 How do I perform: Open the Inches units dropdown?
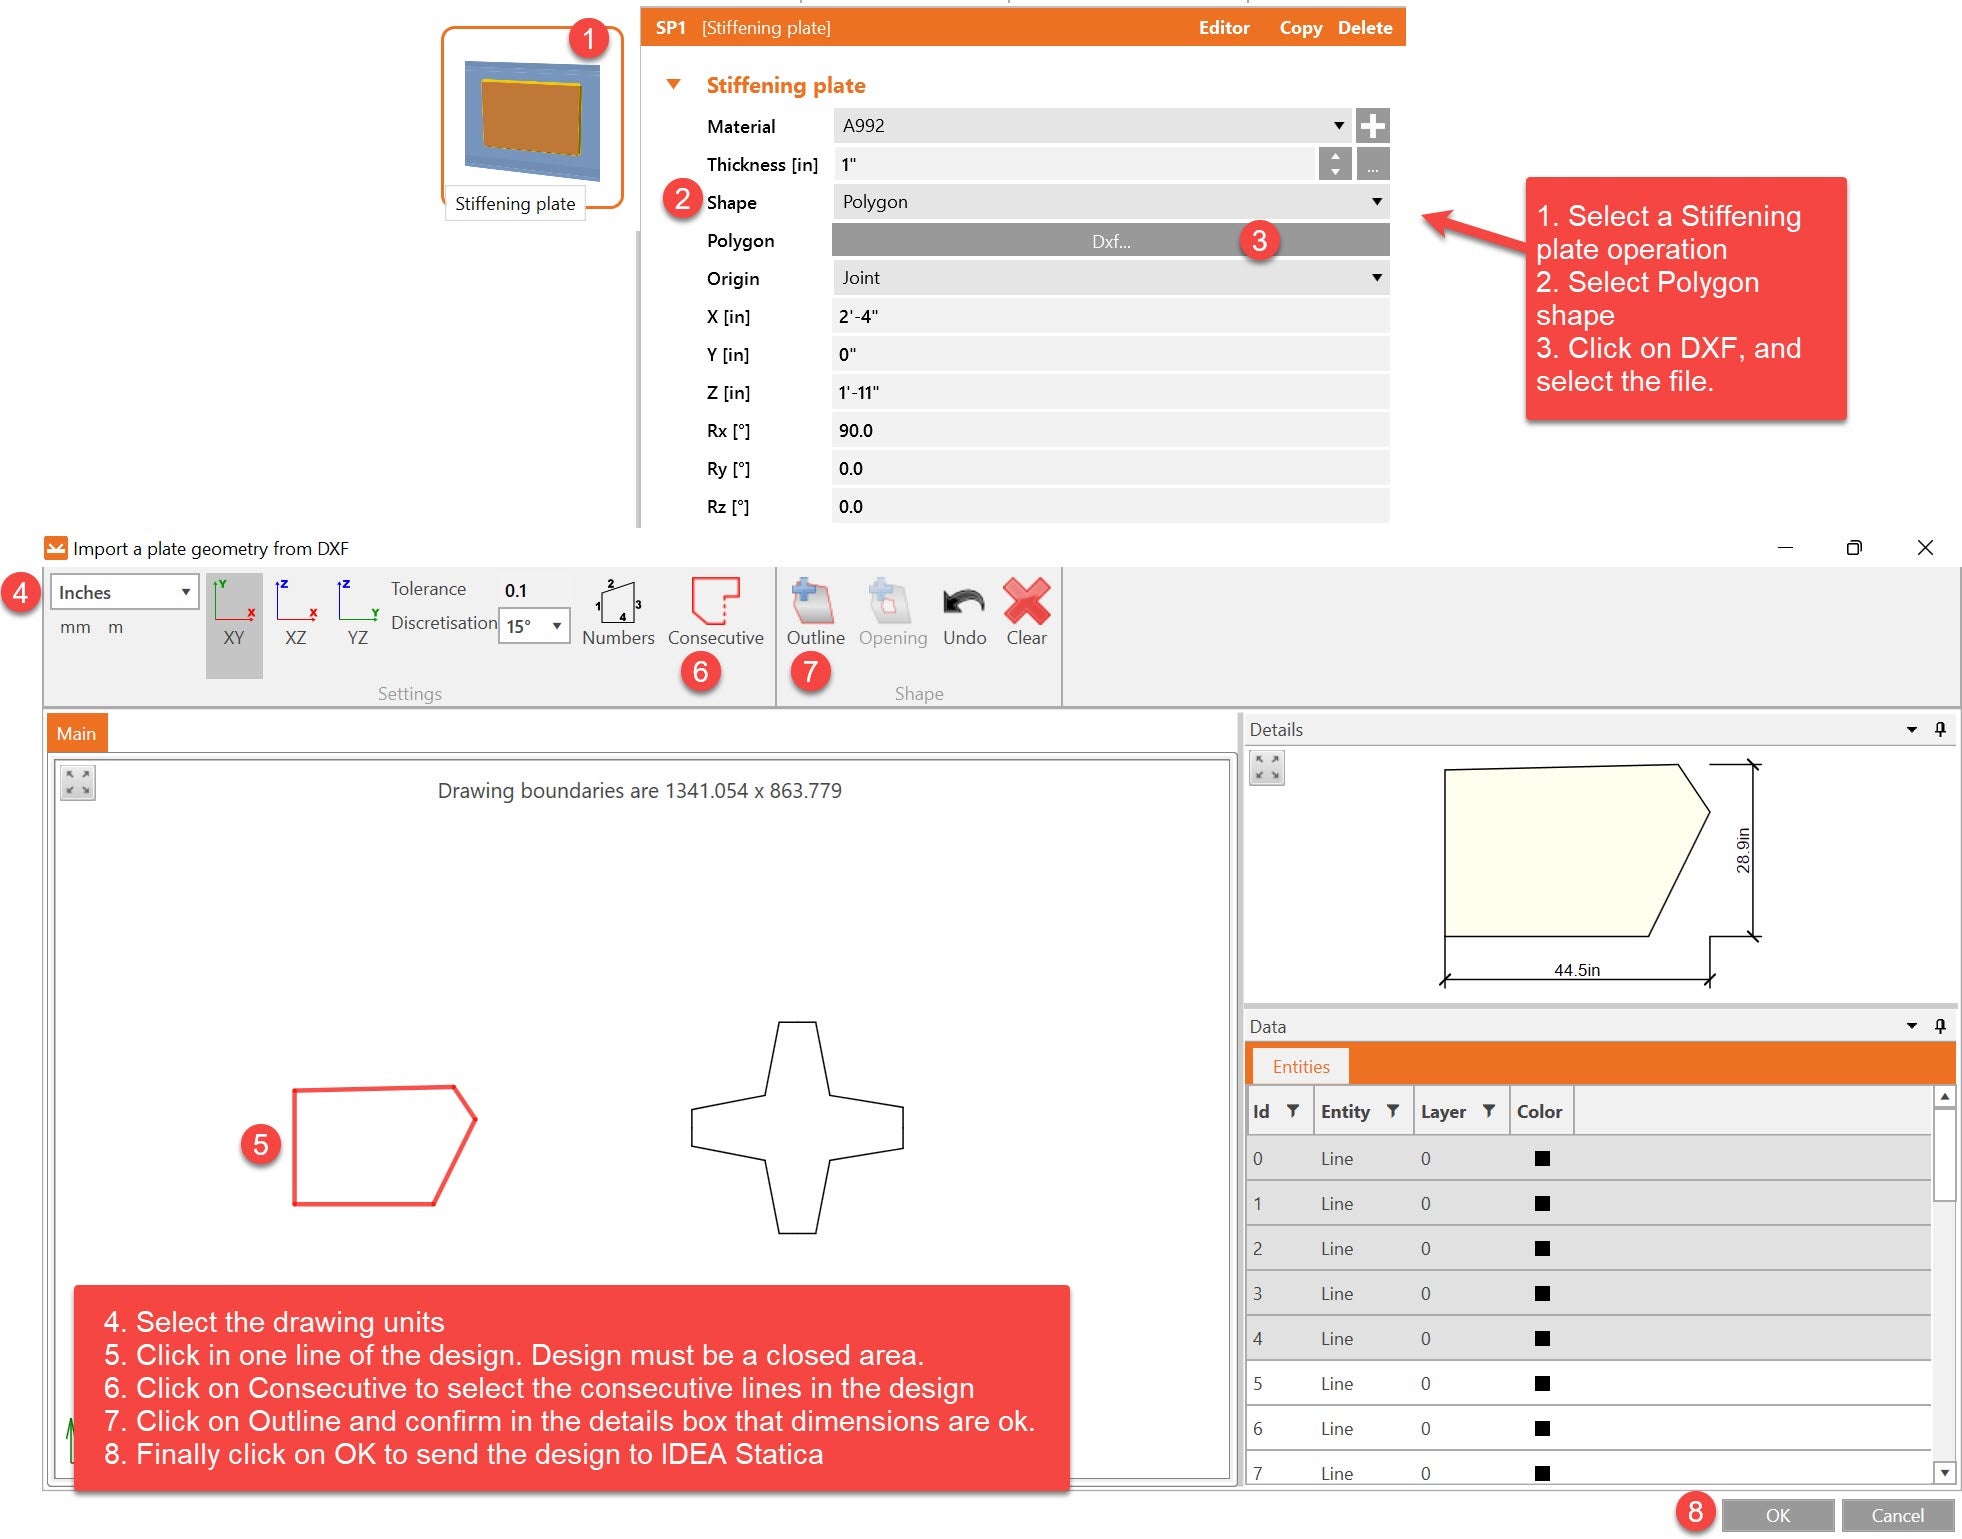point(125,592)
